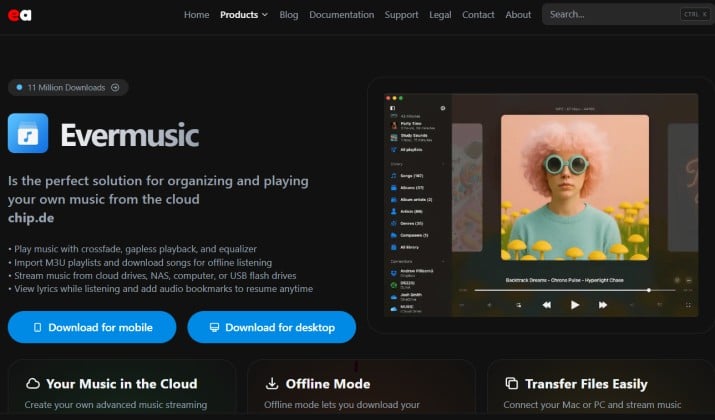Image resolution: width=715 pixels, height=420 pixels.
Task: Select Albums in the preview library list
Action: (x=407, y=187)
